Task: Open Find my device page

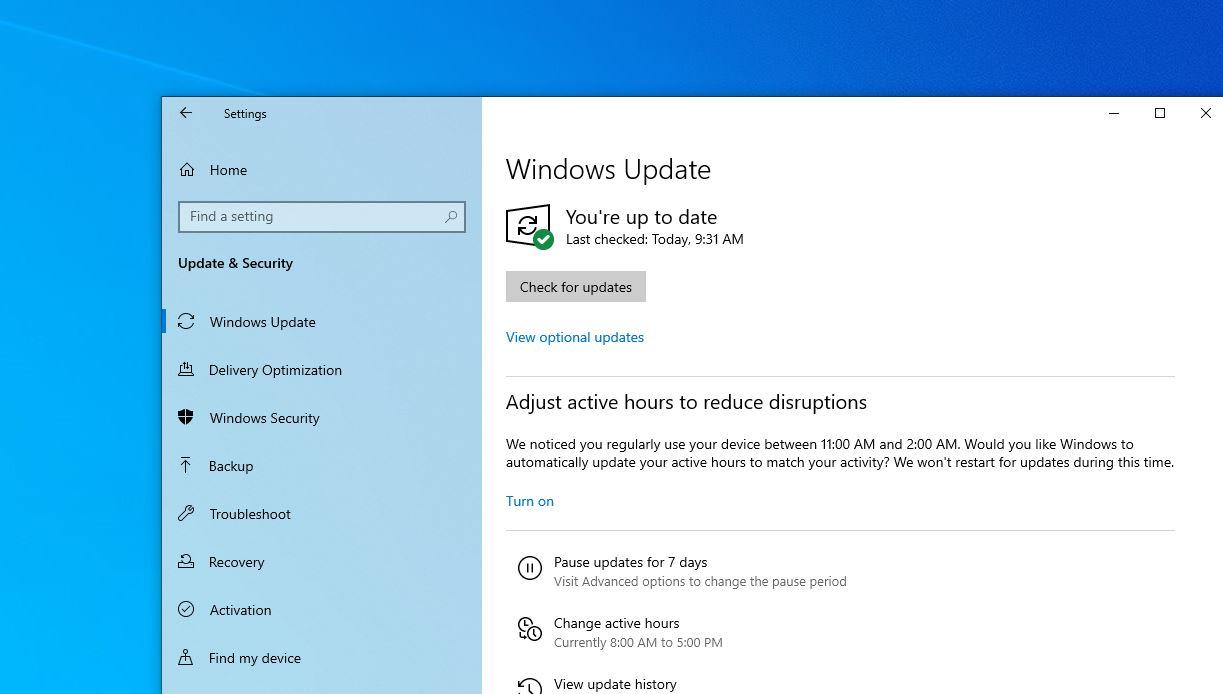Action: click(254, 658)
